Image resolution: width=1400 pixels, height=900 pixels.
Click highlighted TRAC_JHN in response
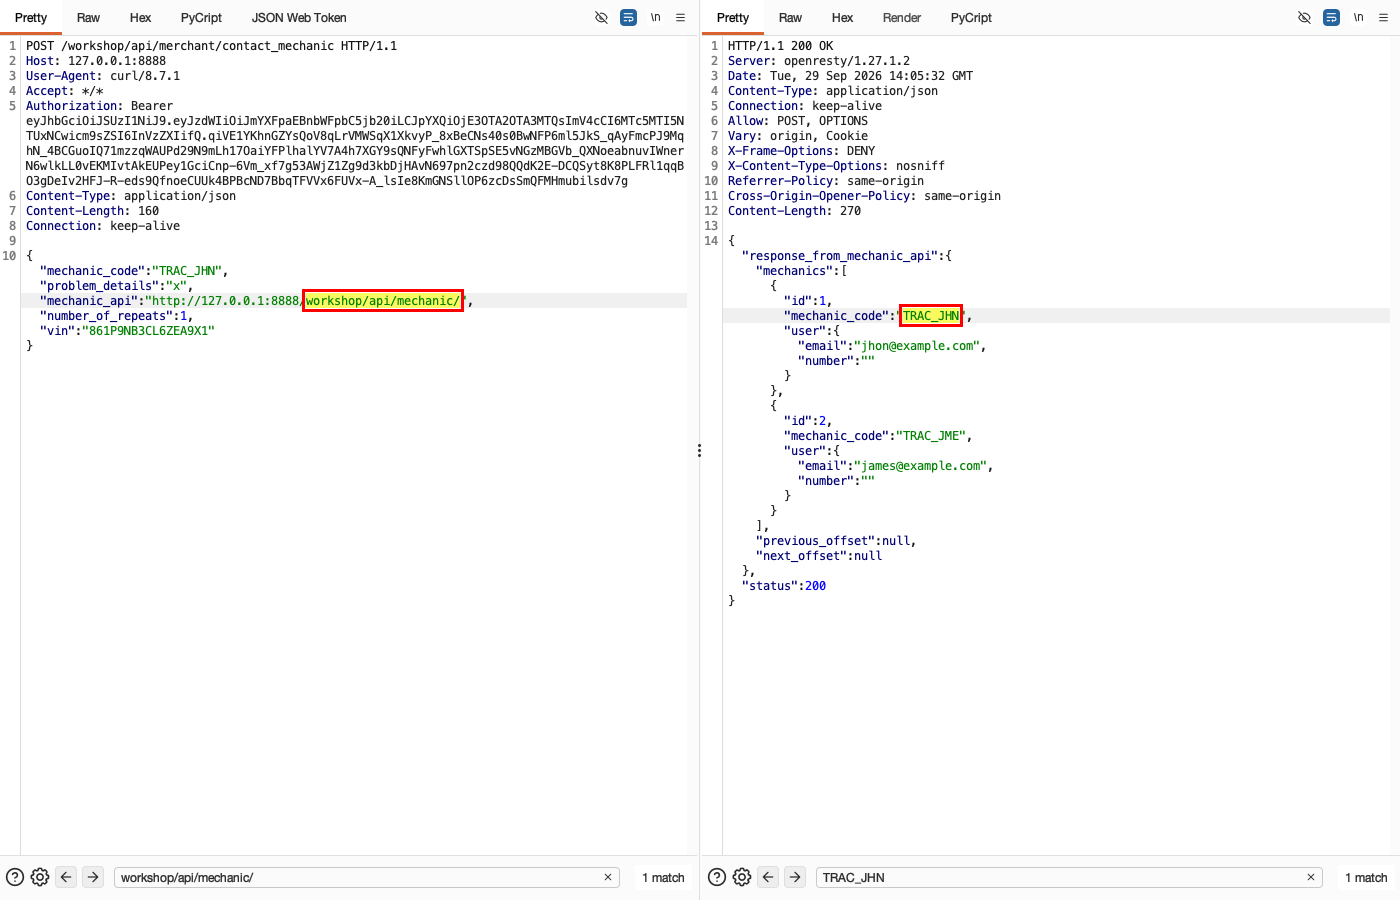pyautogui.click(x=931, y=316)
